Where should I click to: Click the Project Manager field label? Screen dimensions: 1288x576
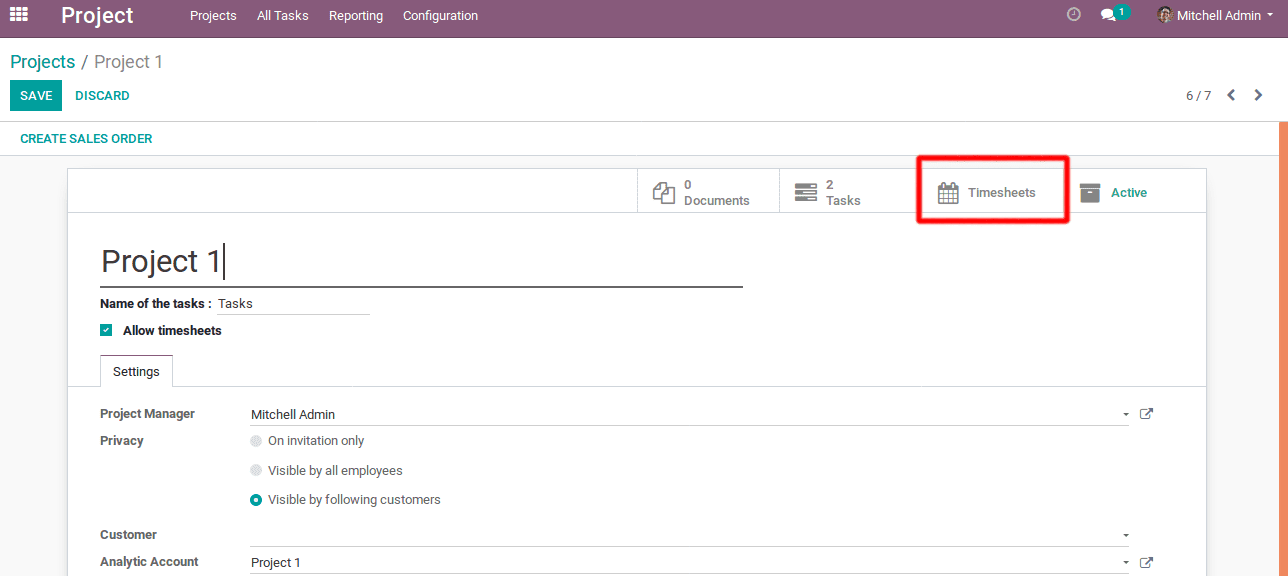[148, 414]
